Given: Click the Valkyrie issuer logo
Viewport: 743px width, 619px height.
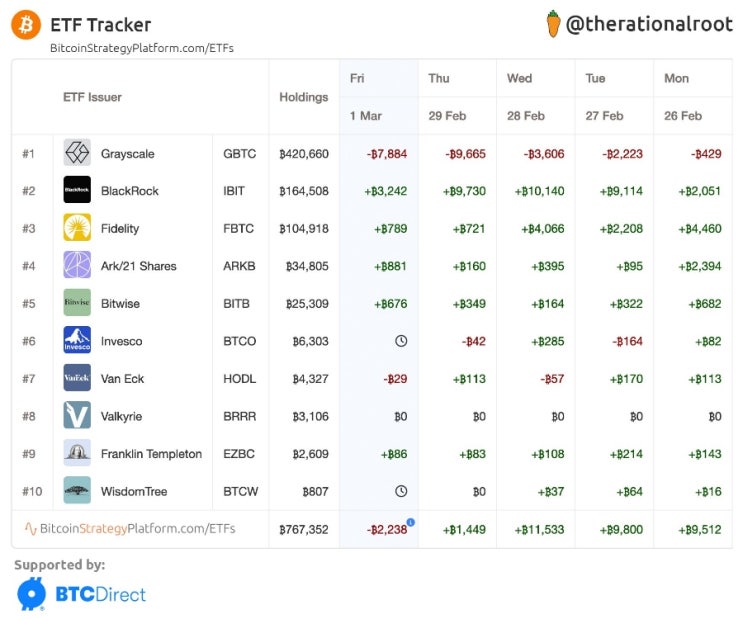Looking at the screenshot, I should pyautogui.click(x=77, y=415).
